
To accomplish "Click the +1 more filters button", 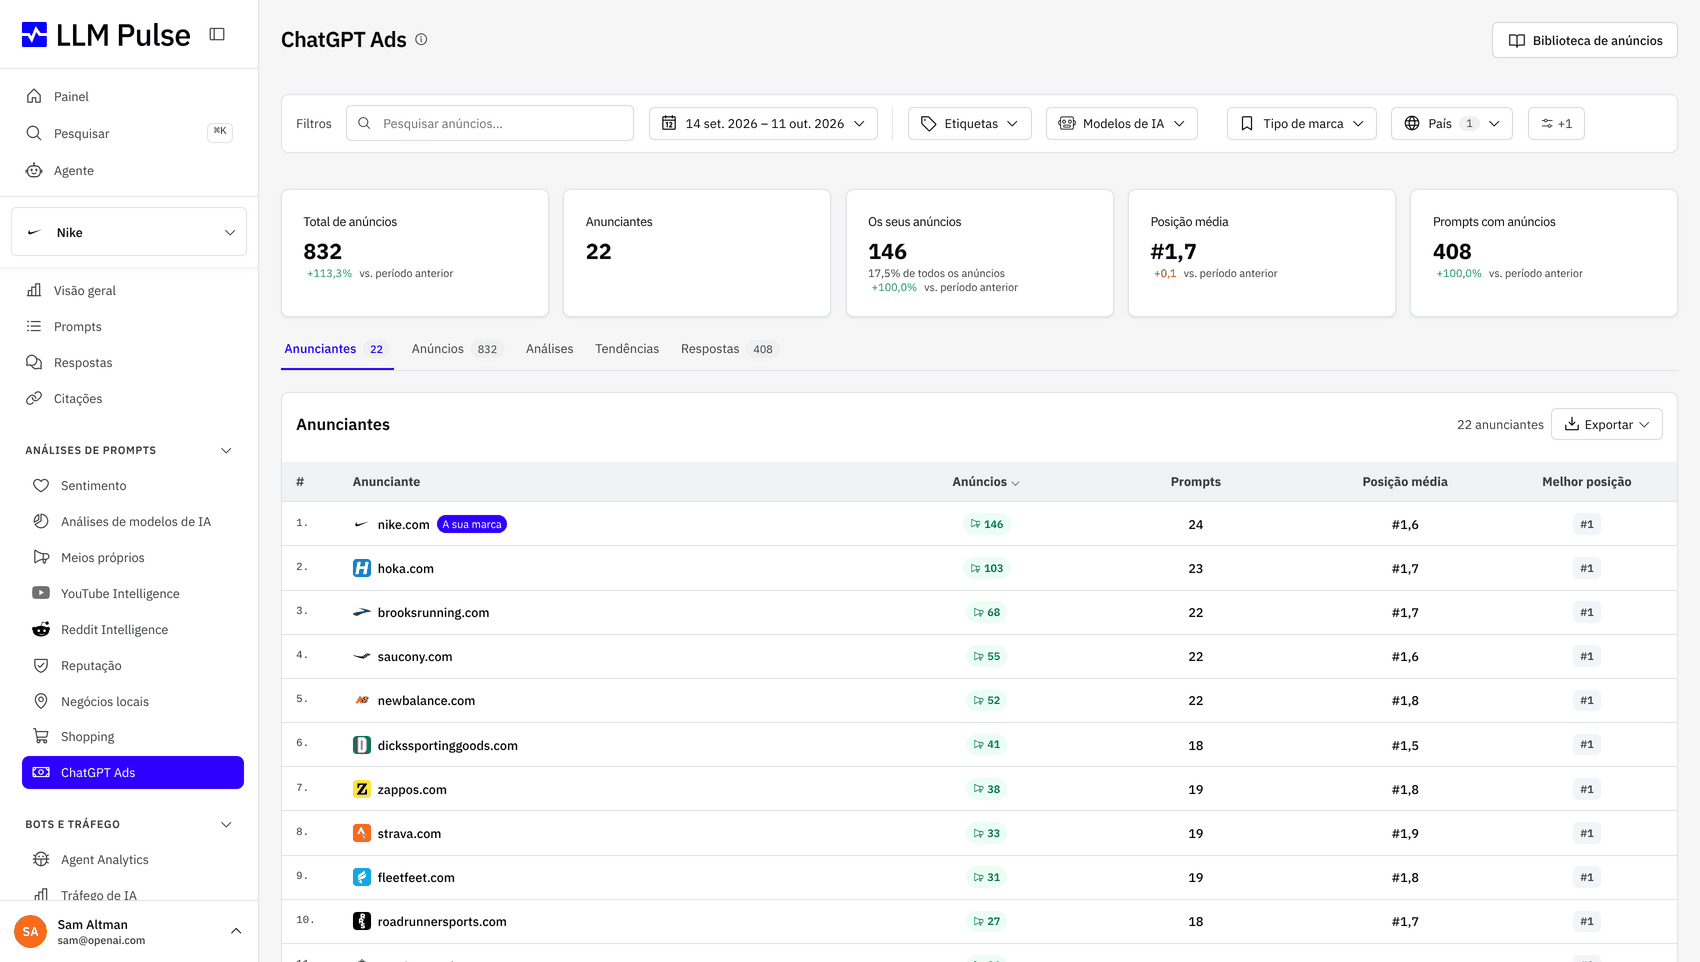I will (1556, 123).
